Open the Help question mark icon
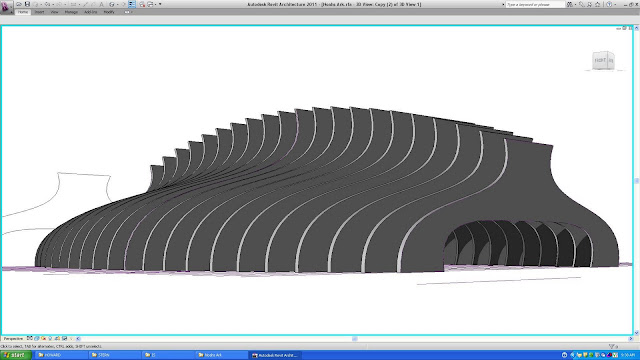This screenshot has width=640, height=360. click(609, 4)
